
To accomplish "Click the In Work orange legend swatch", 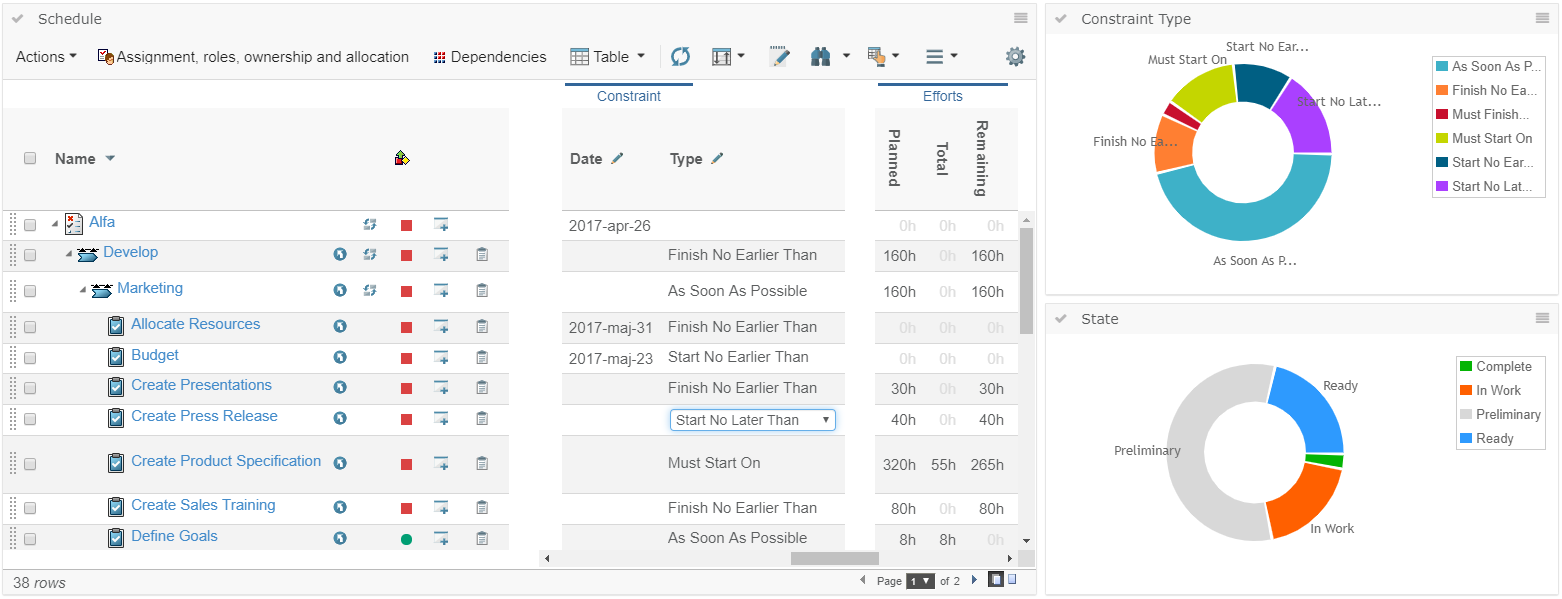I will (x=1465, y=391).
